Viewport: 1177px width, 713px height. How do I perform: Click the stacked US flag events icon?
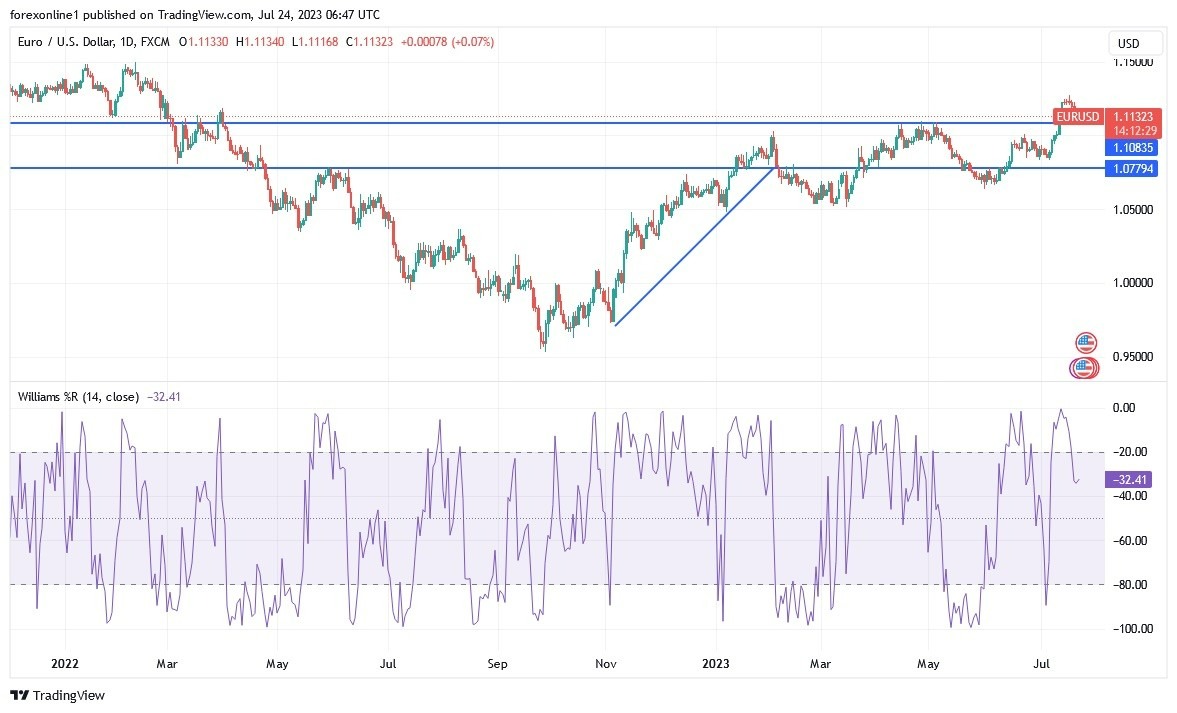[1084, 368]
